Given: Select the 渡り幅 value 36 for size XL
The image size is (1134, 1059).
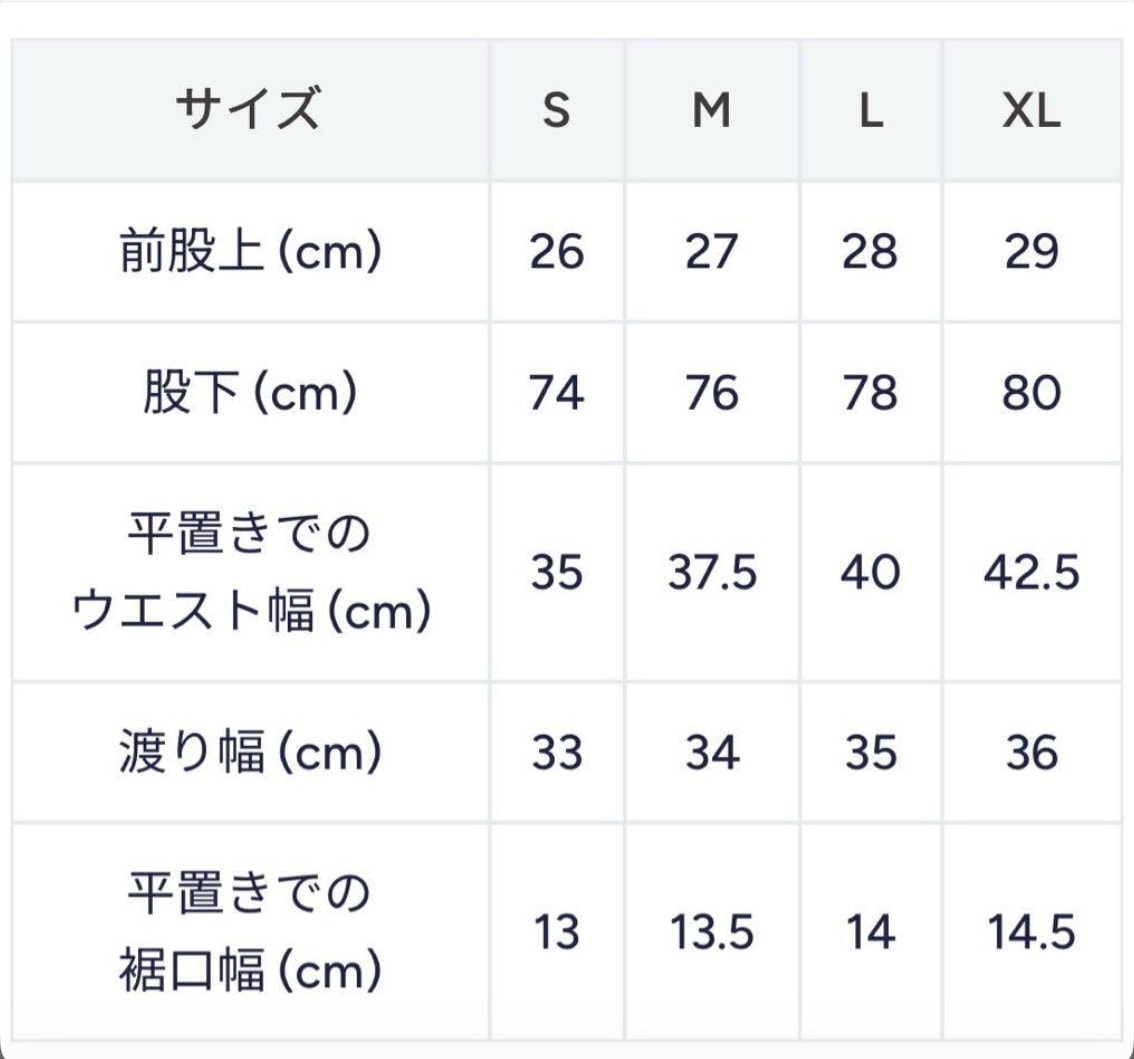Looking at the screenshot, I should pos(1031,752).
